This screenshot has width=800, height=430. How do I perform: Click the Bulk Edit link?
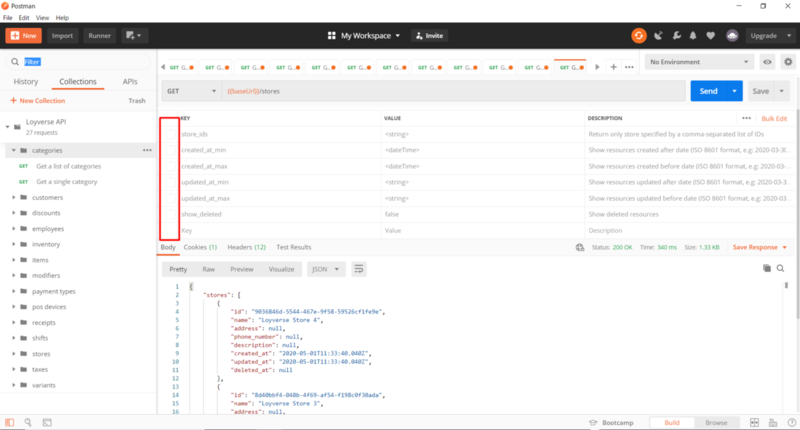click(x=774, y=118)
